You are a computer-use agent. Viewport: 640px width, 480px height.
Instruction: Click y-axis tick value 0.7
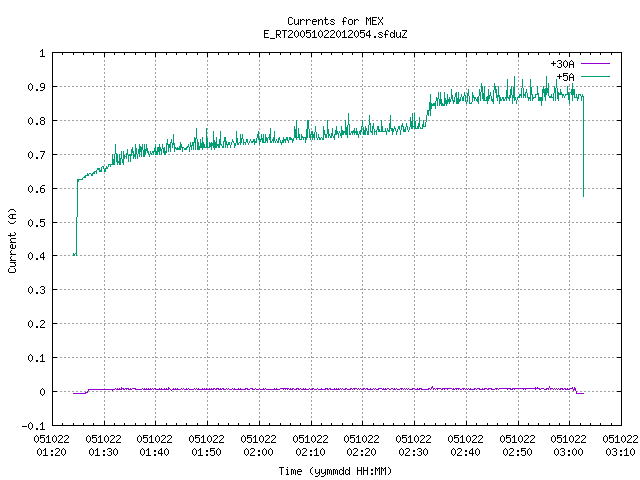tap(36, 155)
